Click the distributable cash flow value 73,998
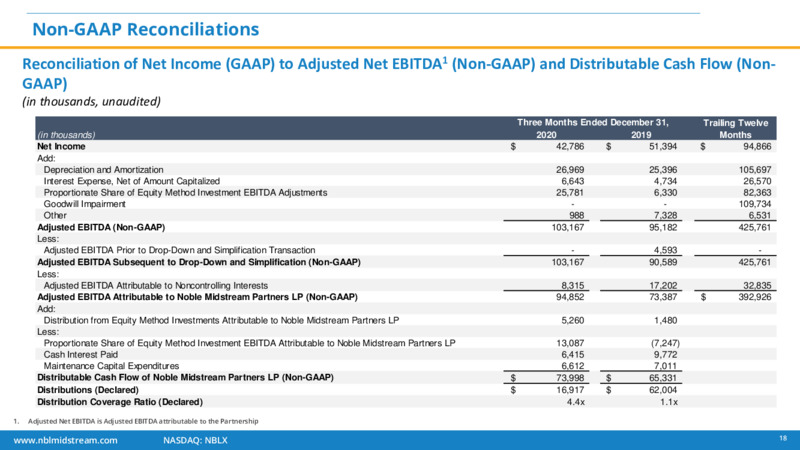Image resolution: width=800 pixels, height=450 pixels. click(570, 378)
